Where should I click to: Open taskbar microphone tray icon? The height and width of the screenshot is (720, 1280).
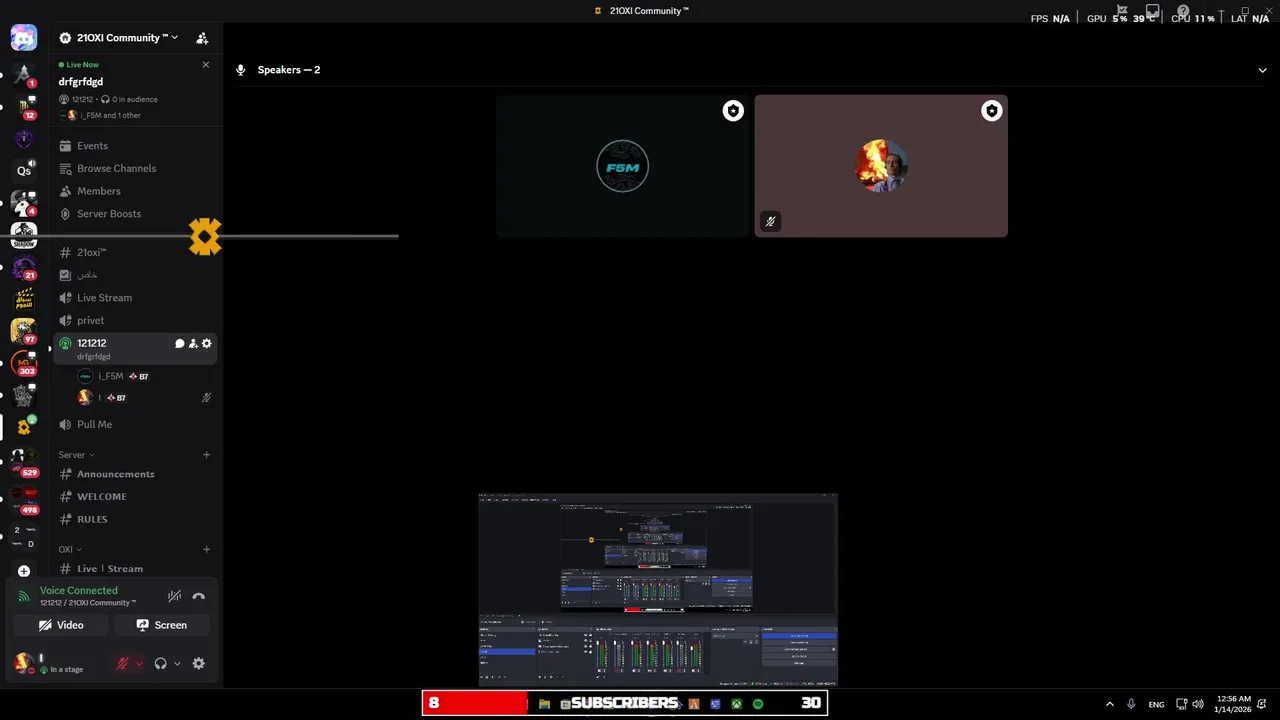tap(1131, 704)
